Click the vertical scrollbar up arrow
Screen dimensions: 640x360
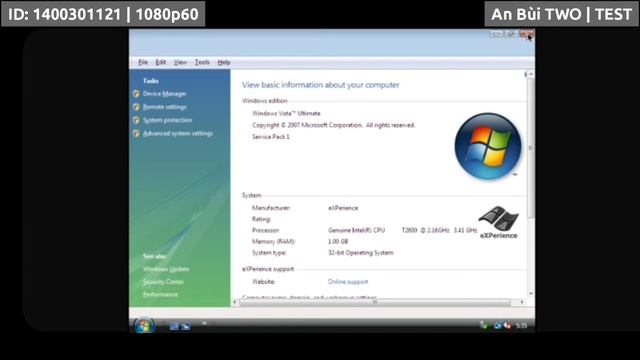pos(531,74)
